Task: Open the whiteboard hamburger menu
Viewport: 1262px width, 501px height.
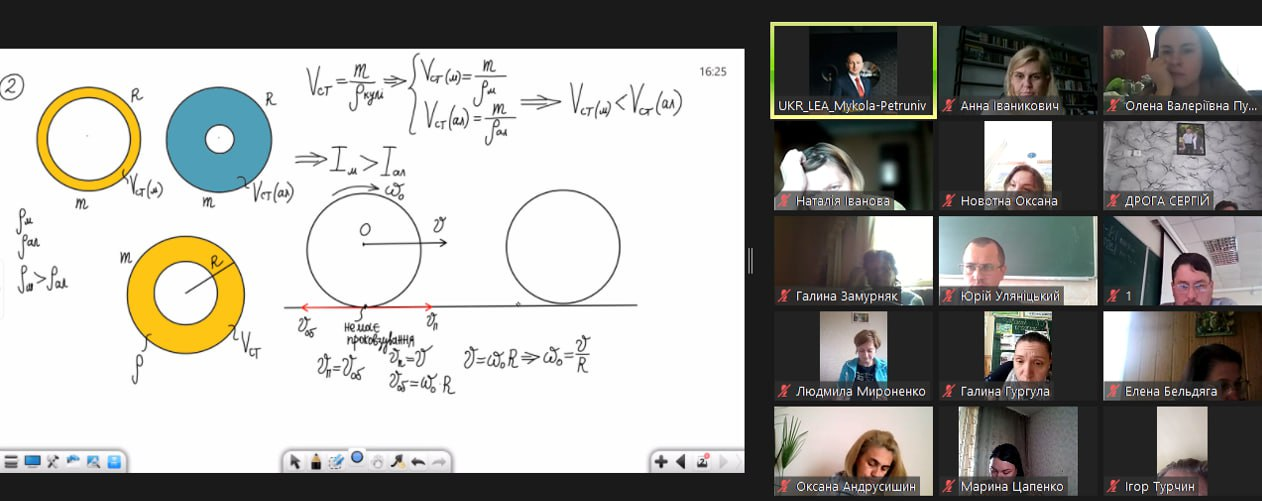Action: point(11,461)
